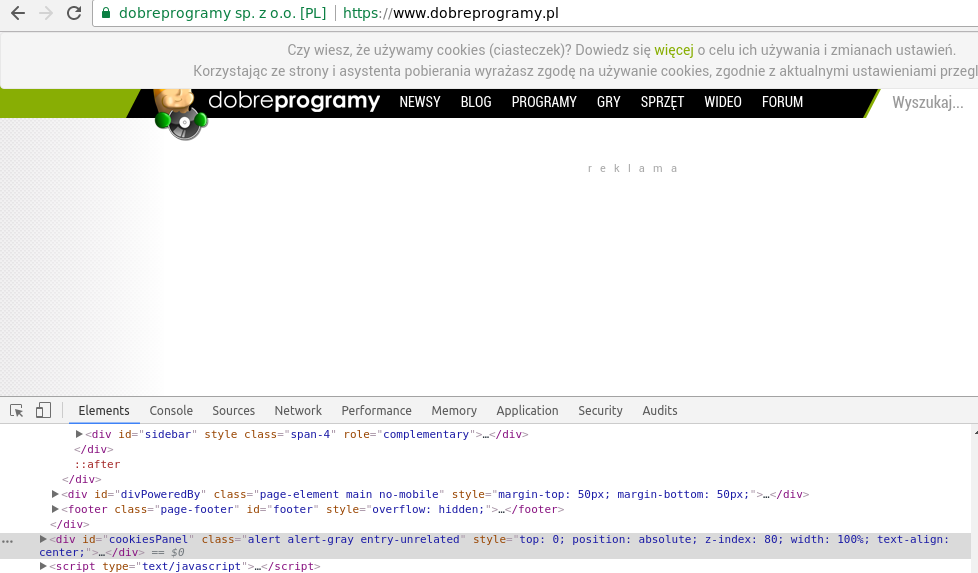Expand the script text/javascript node
Viewport: 978px width, 573px height.
[43, 566]
